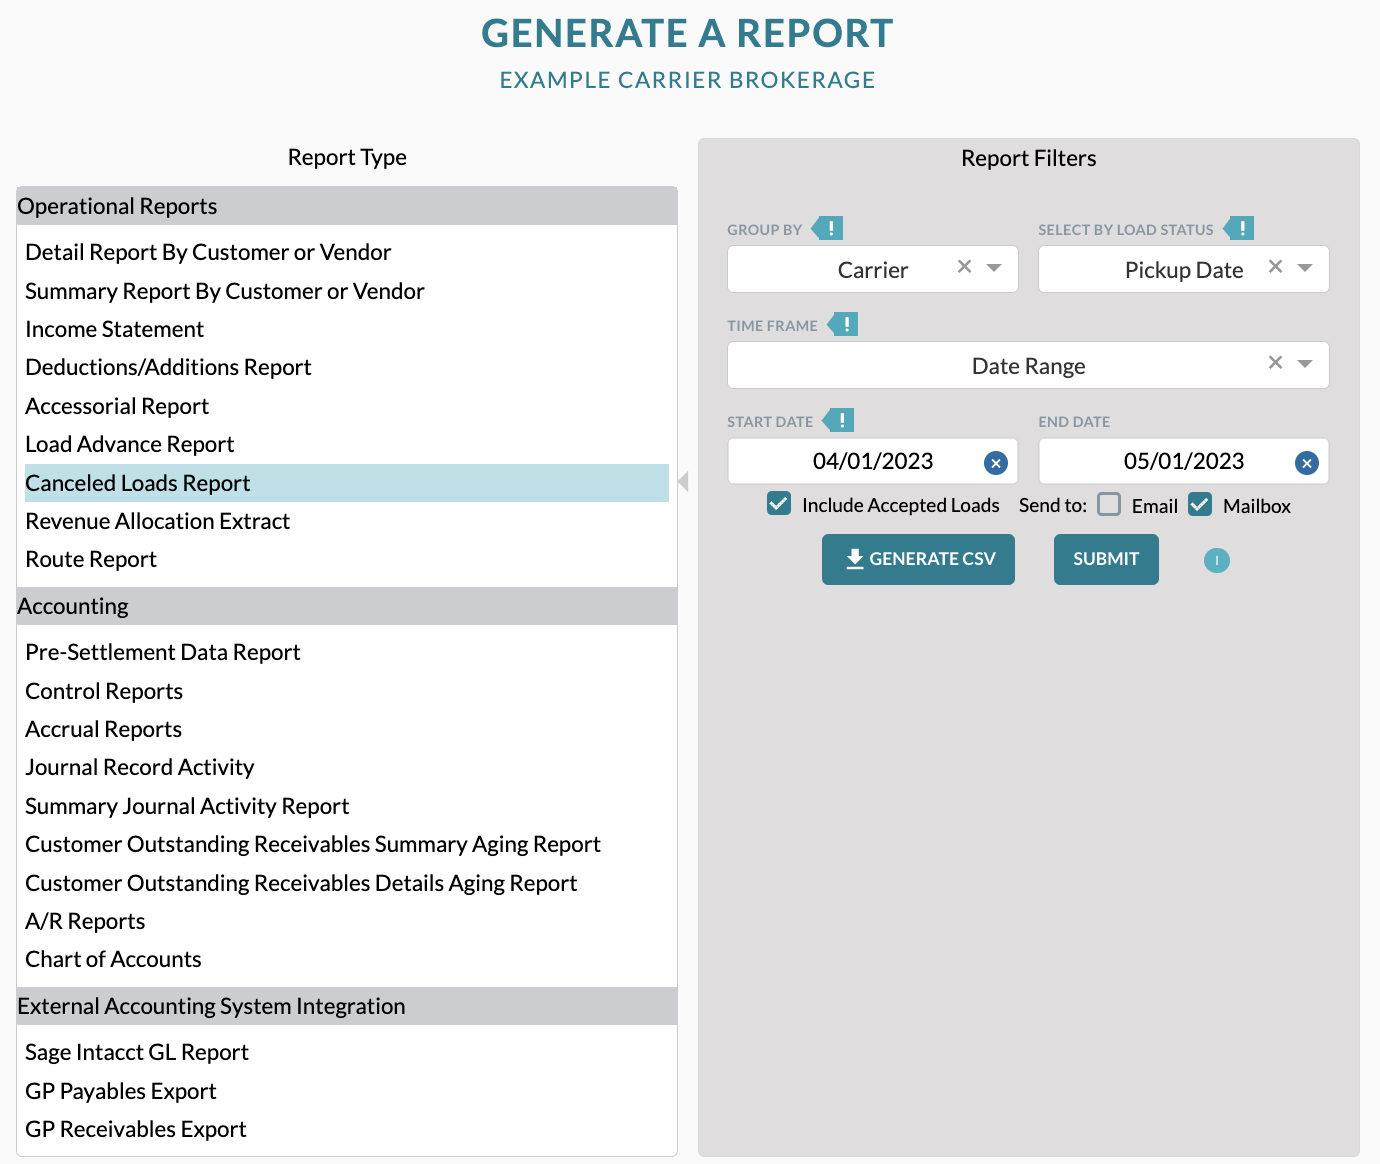
Task: Clear the Pickup Date load status selection
Action: [1275, 267]
